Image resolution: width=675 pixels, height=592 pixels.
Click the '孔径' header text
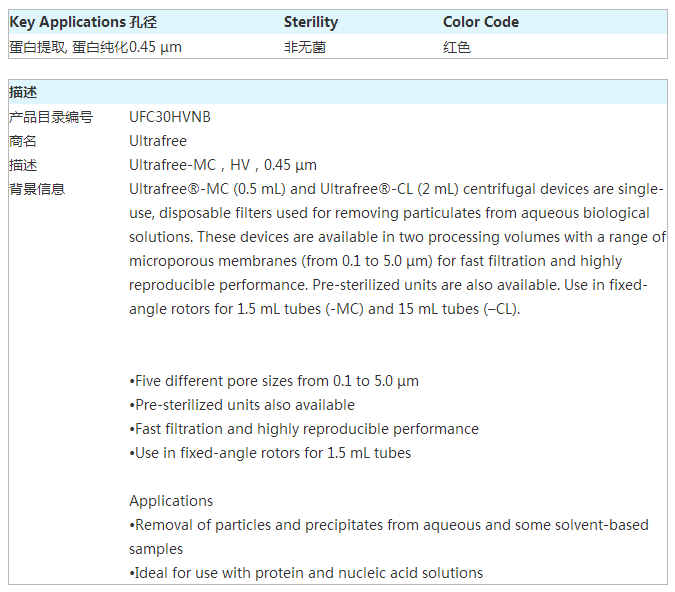[x=143, y=22]
